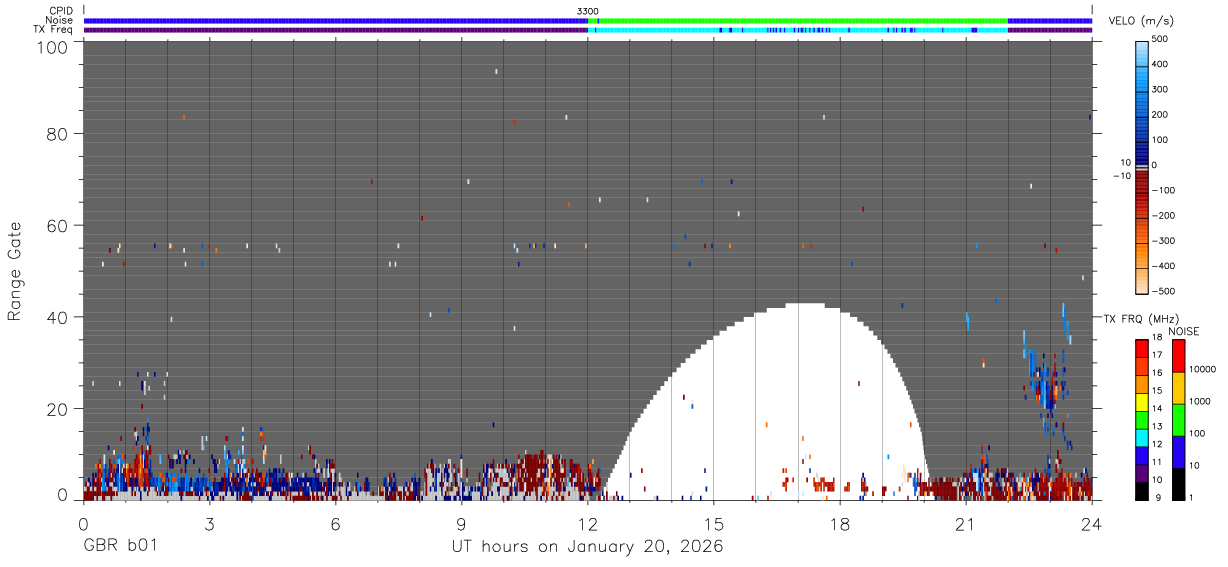Click the 21 tick on UT hours axis
1228x567 pixels.
(x=965, y=523)
